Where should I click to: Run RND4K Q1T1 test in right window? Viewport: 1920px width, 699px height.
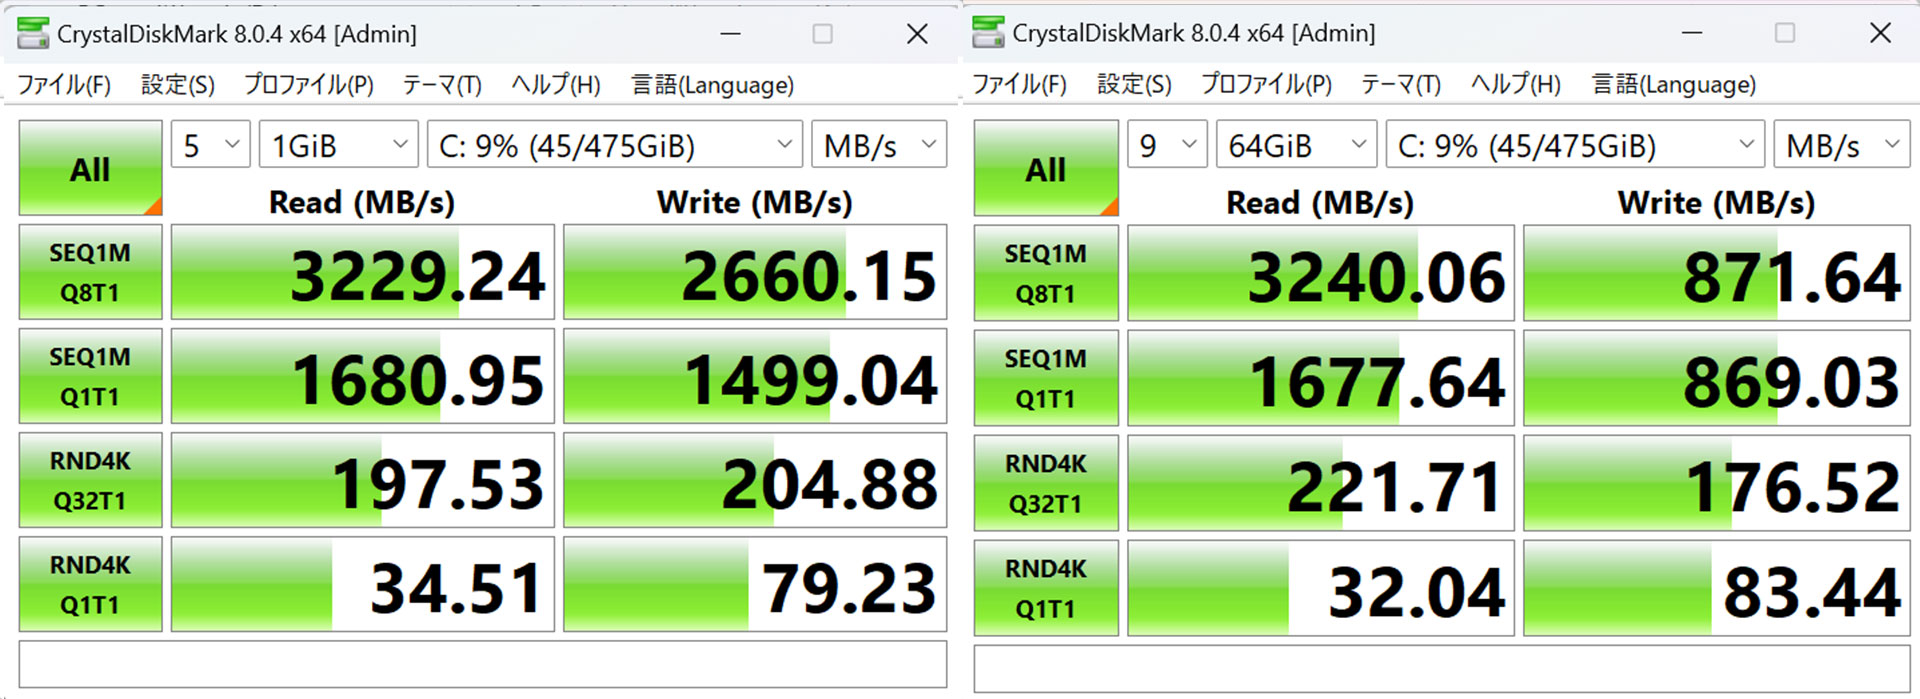[1046, 588]
